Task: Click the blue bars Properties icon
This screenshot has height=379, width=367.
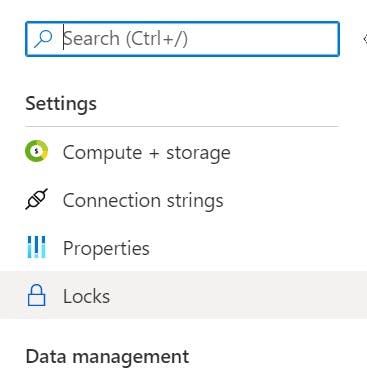Action: (36, 247)
